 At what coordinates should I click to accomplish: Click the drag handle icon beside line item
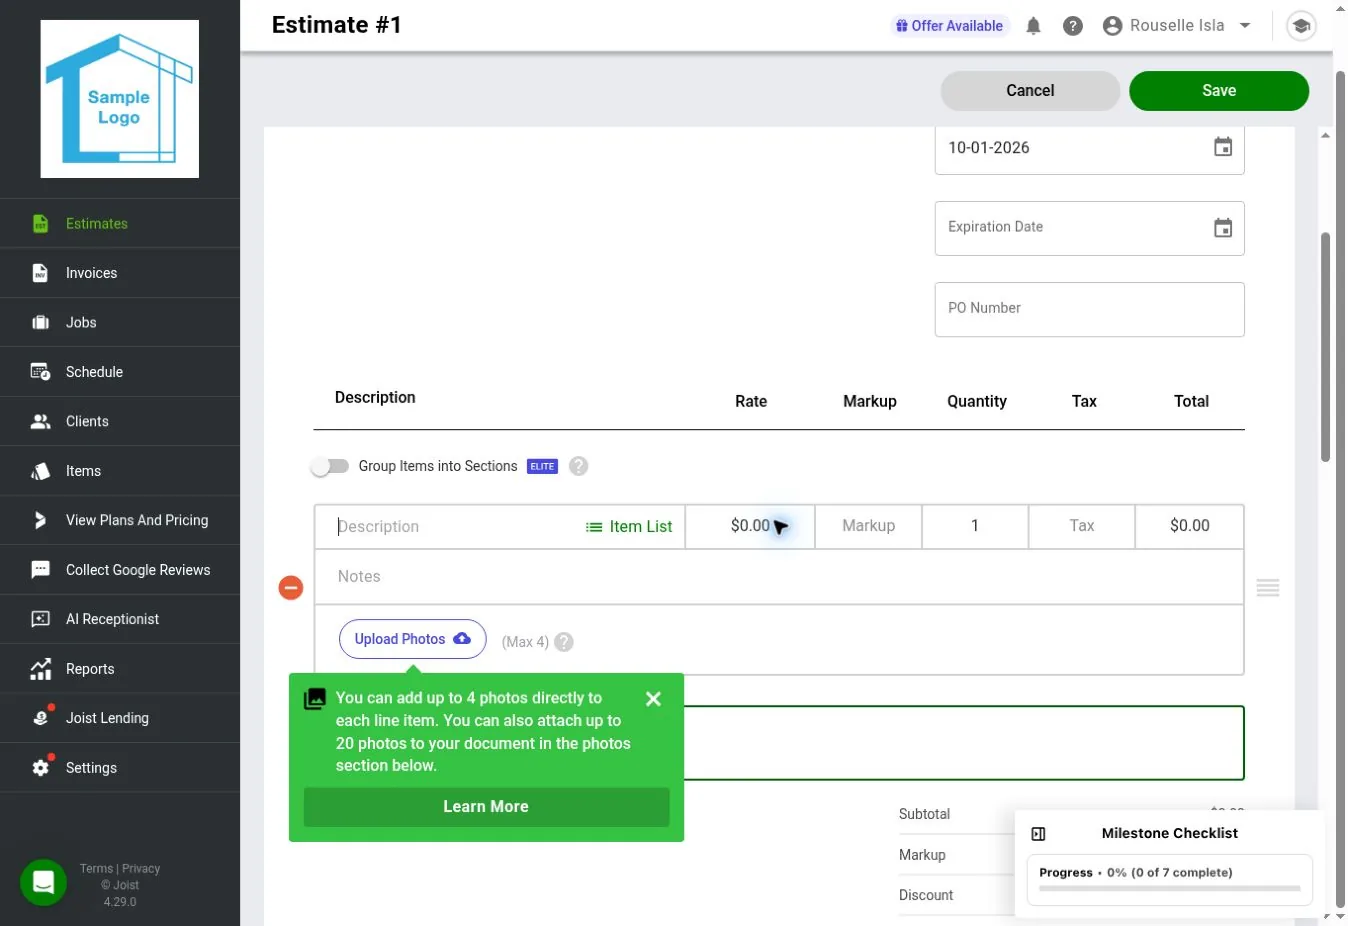click(1268, 588)
